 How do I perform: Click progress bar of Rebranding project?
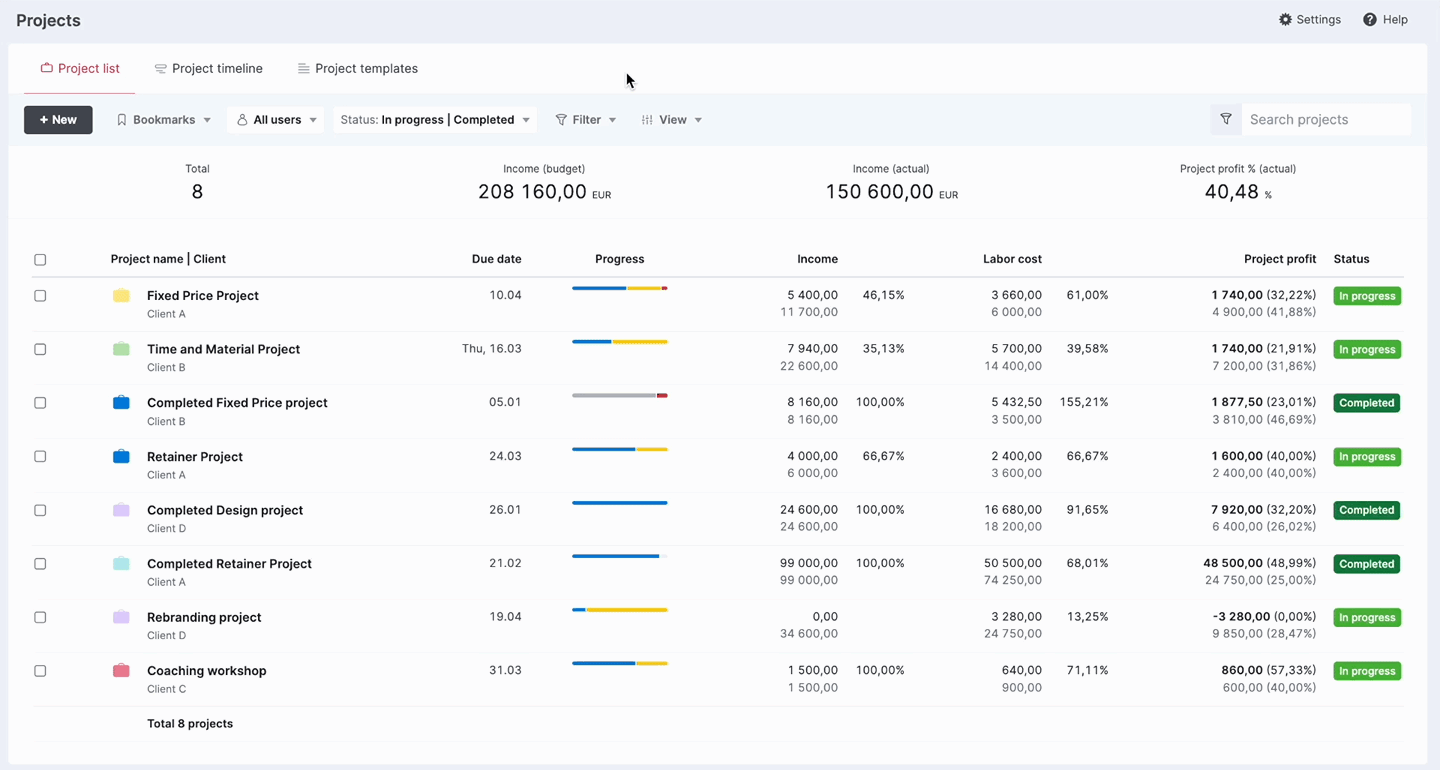[x=620, y=610]
